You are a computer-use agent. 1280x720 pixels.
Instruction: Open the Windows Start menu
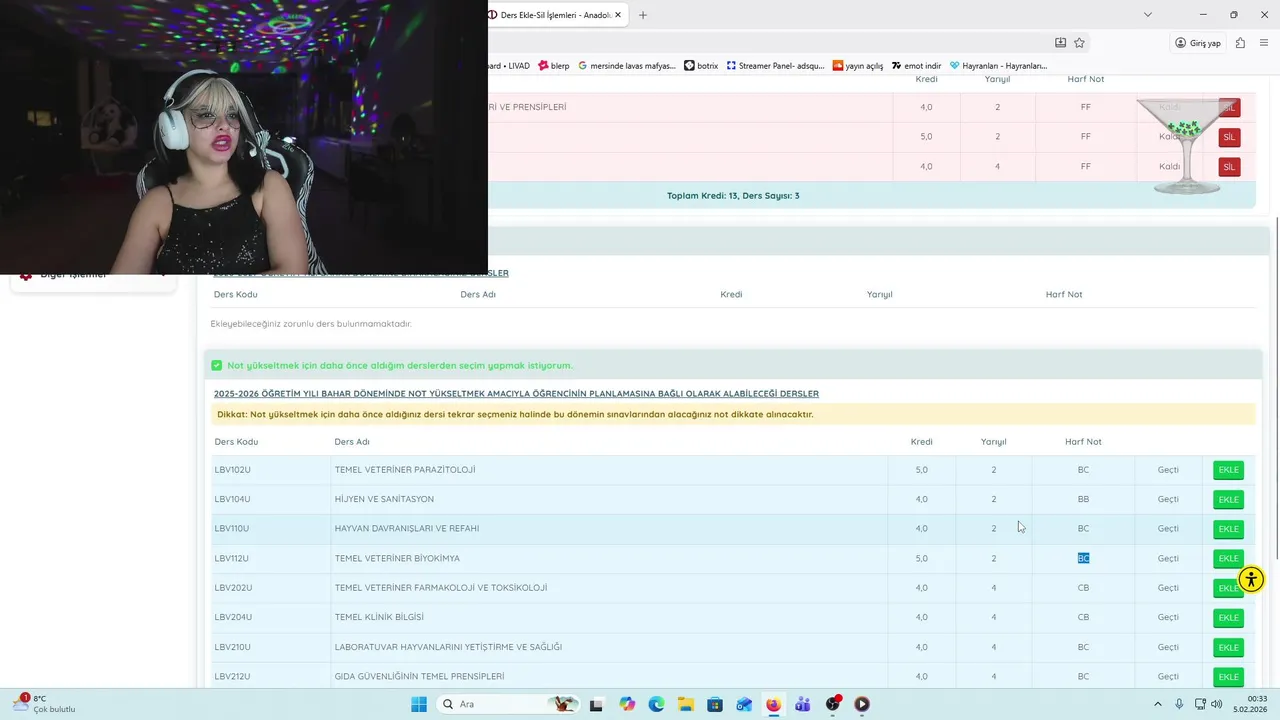point(419,704)
